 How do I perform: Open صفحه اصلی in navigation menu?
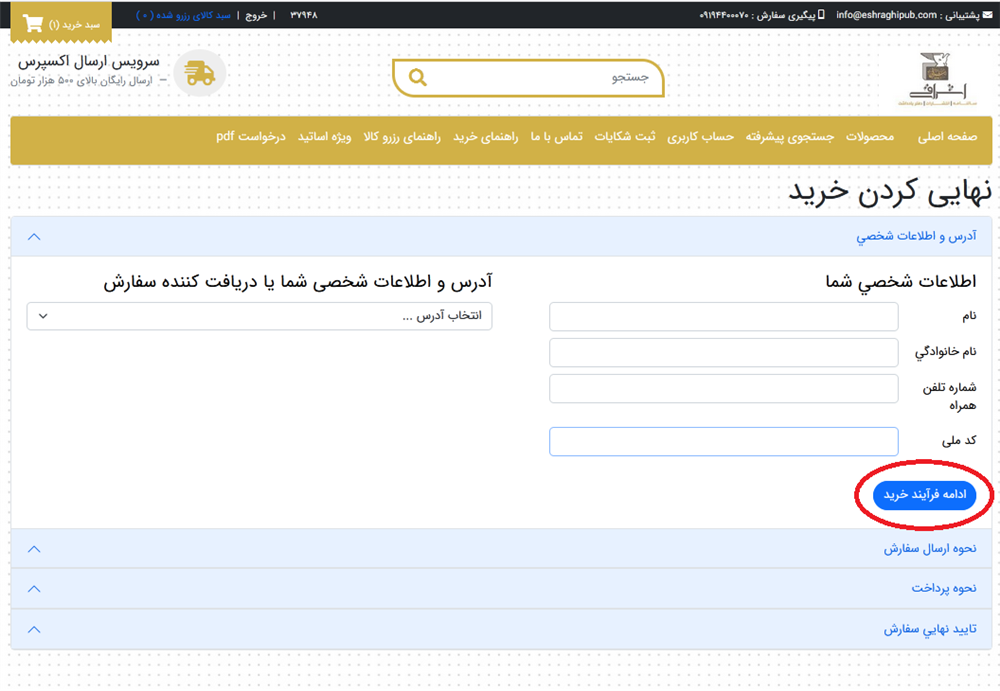click(947, 137)
